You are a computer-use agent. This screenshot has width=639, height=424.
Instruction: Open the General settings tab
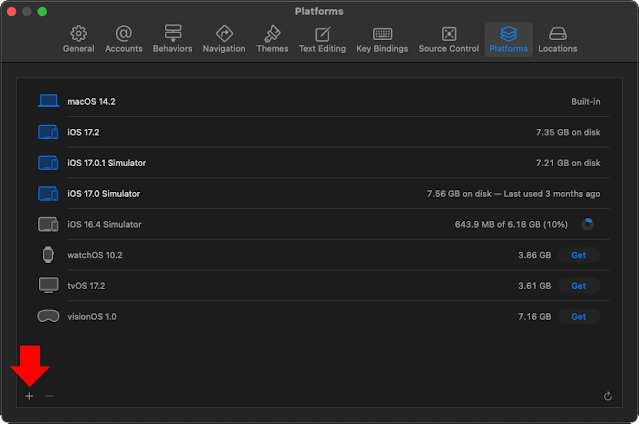pos(78,40)
